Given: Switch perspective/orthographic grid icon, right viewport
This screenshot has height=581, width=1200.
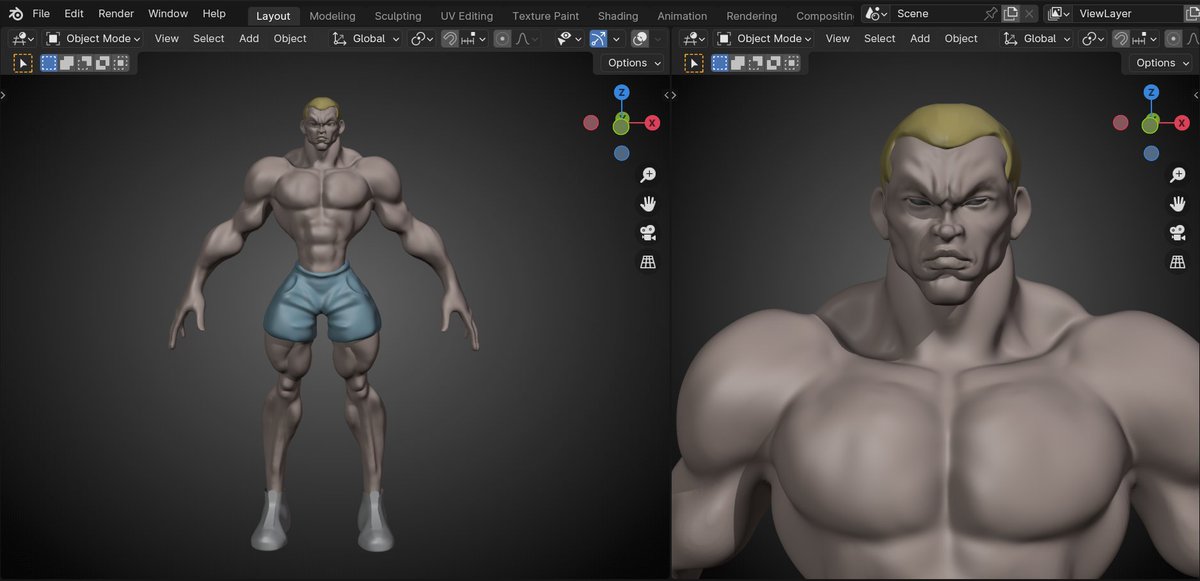Looking at the screenshot, I should click(x=1178, y=262).
